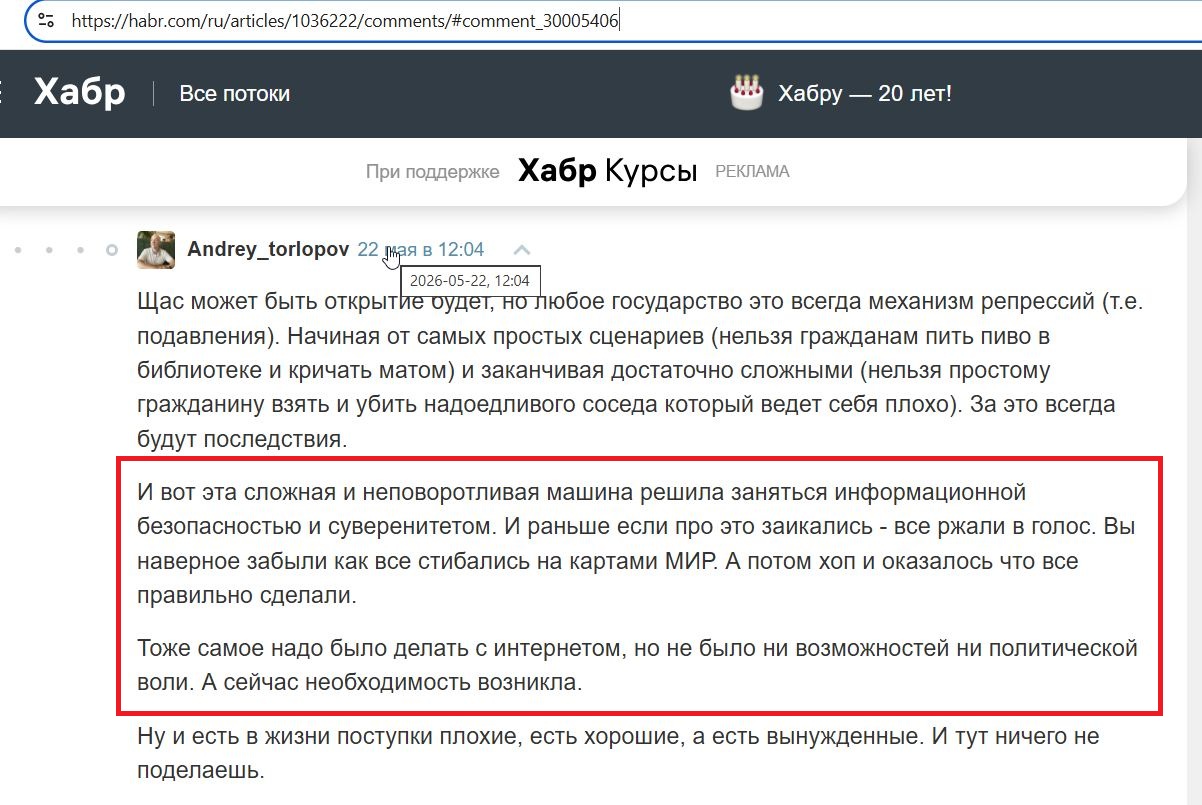The width and height of the screenshot is (1202, 805).
Task: Click the comment timestamp 22 мая в 12:04
Action: coord(421,250)
